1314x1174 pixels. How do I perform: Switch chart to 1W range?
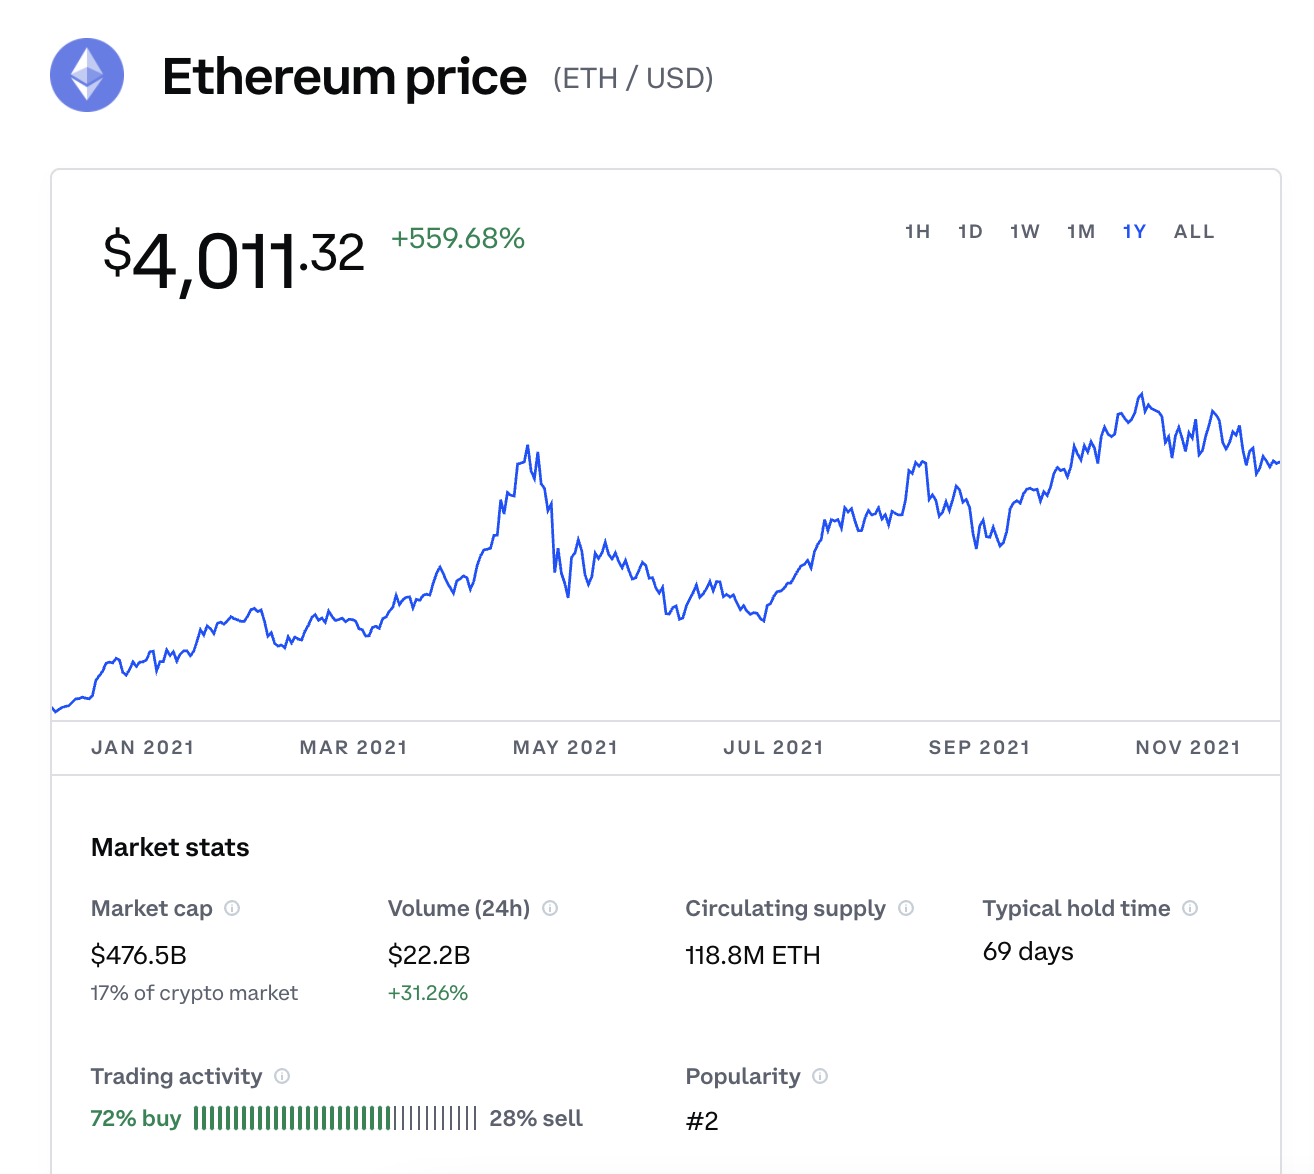point(1025,232)
